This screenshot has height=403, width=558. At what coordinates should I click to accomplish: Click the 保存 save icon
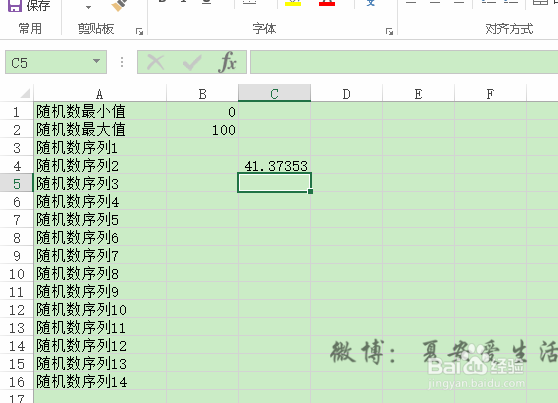(x=15, y=5)
